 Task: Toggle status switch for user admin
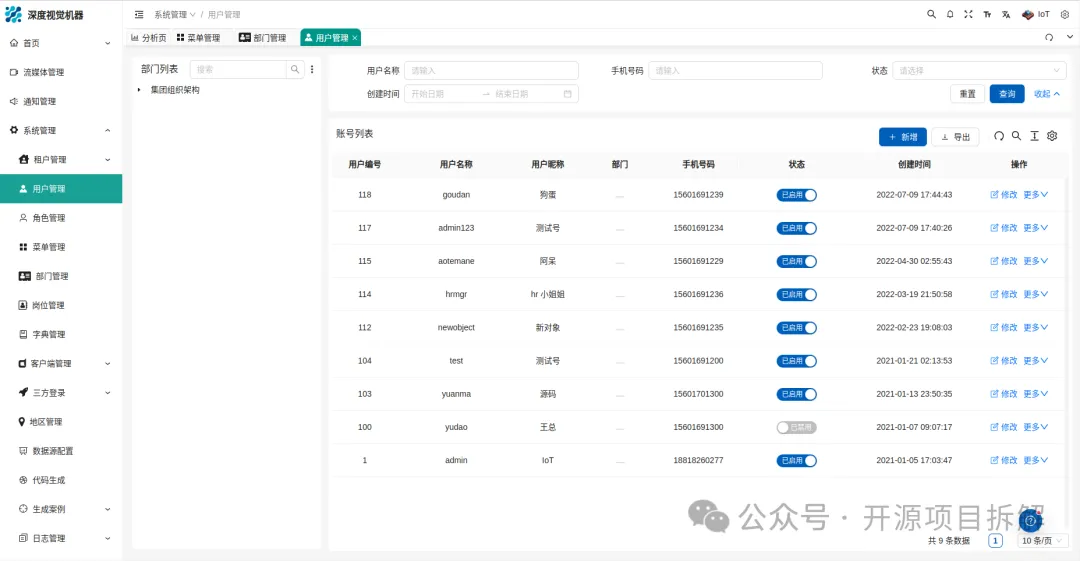tap(796, 460)
